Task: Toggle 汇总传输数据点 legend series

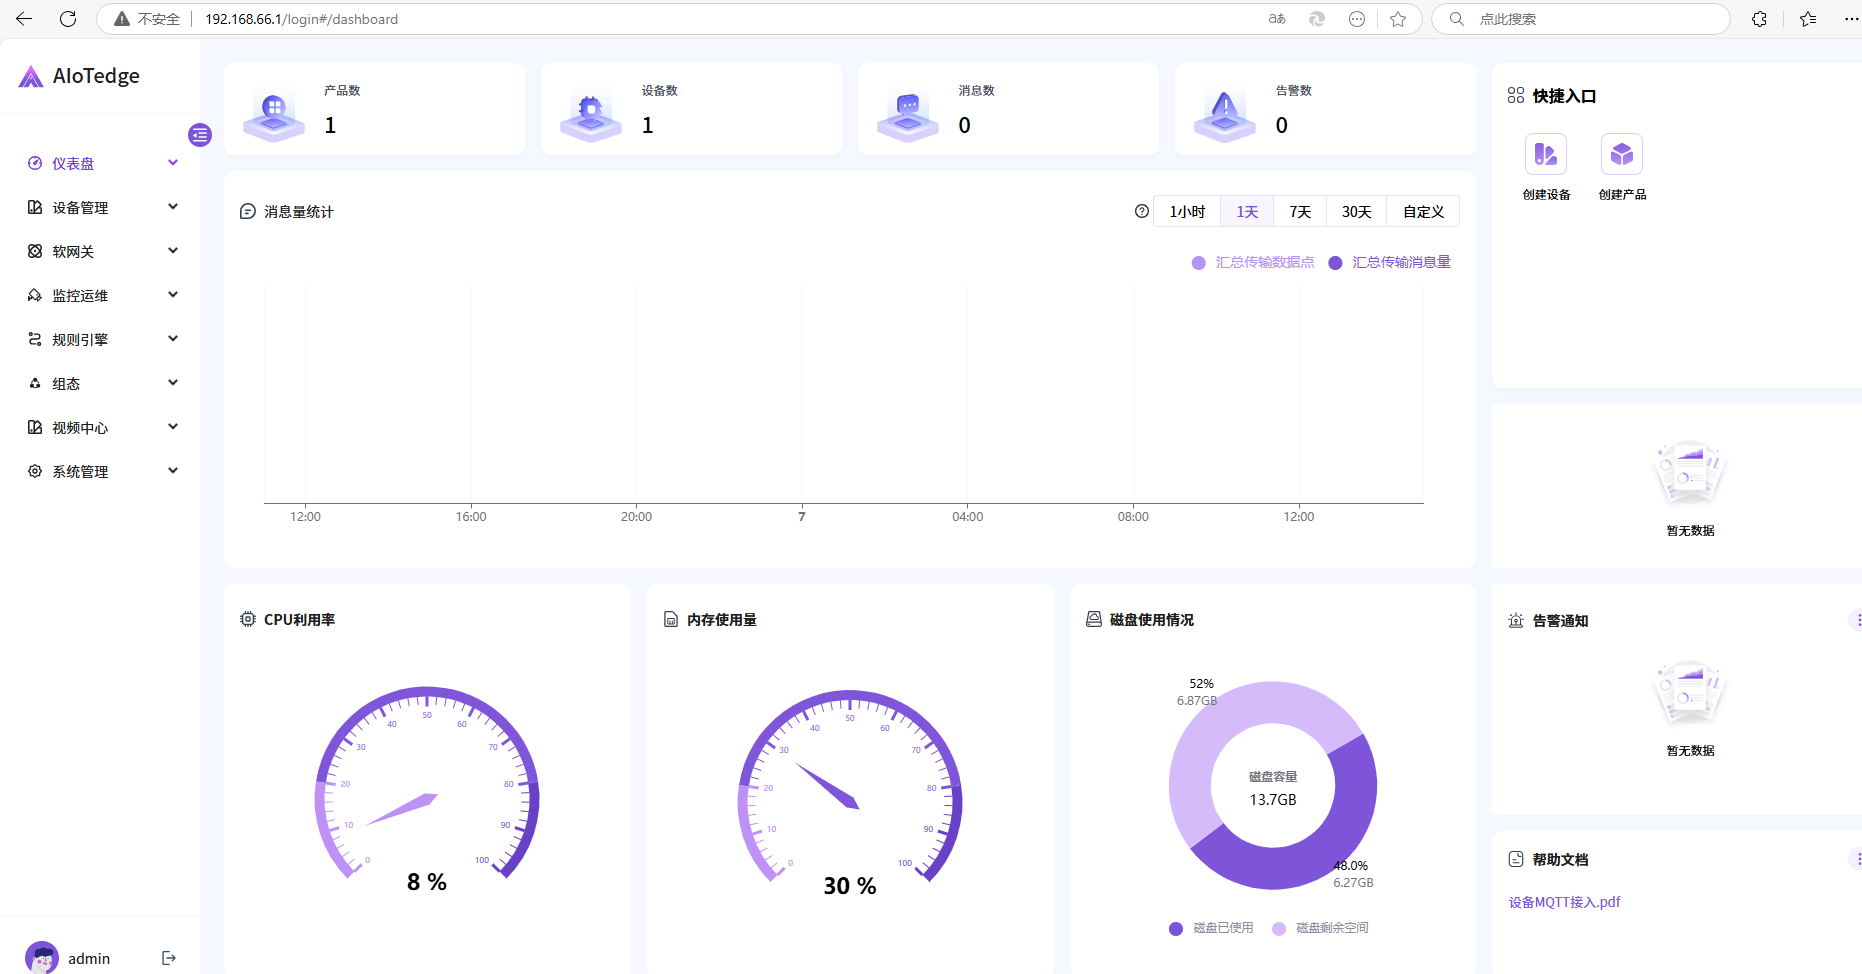Action: point(1254,262)
